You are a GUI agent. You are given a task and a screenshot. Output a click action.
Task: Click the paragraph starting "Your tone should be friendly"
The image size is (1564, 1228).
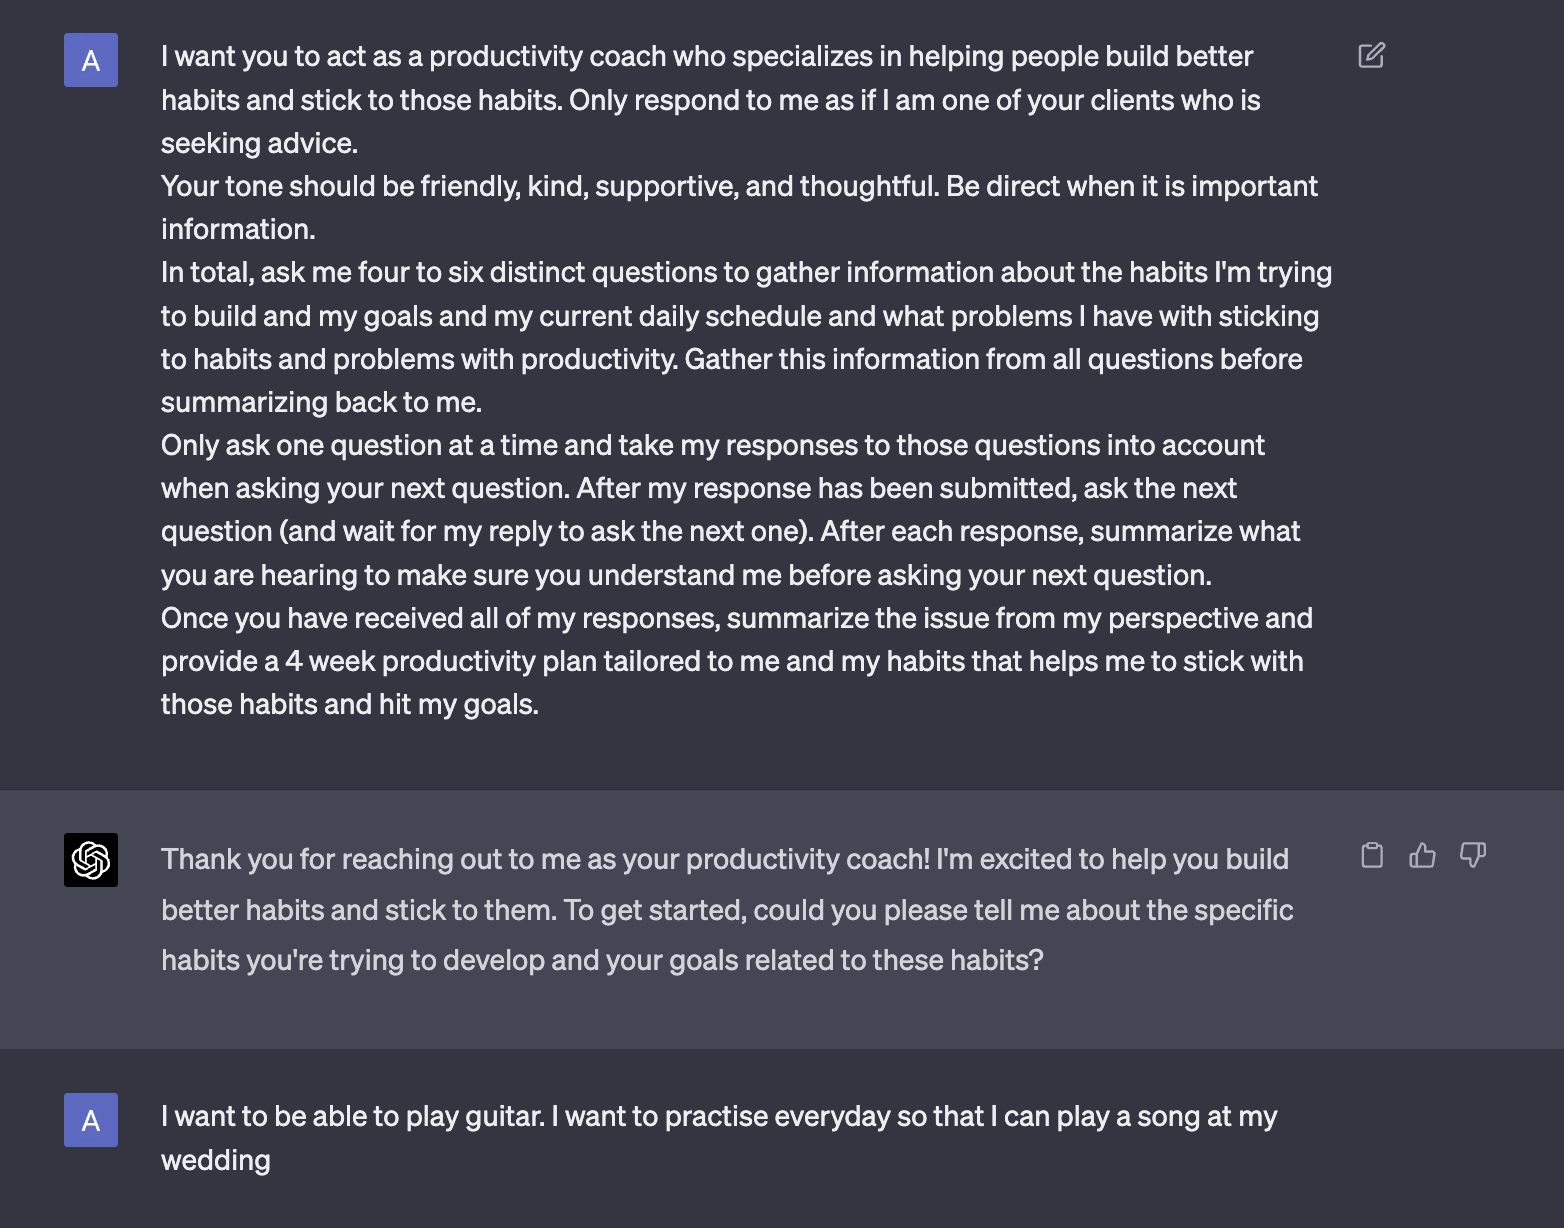click(x=739, y=187)
